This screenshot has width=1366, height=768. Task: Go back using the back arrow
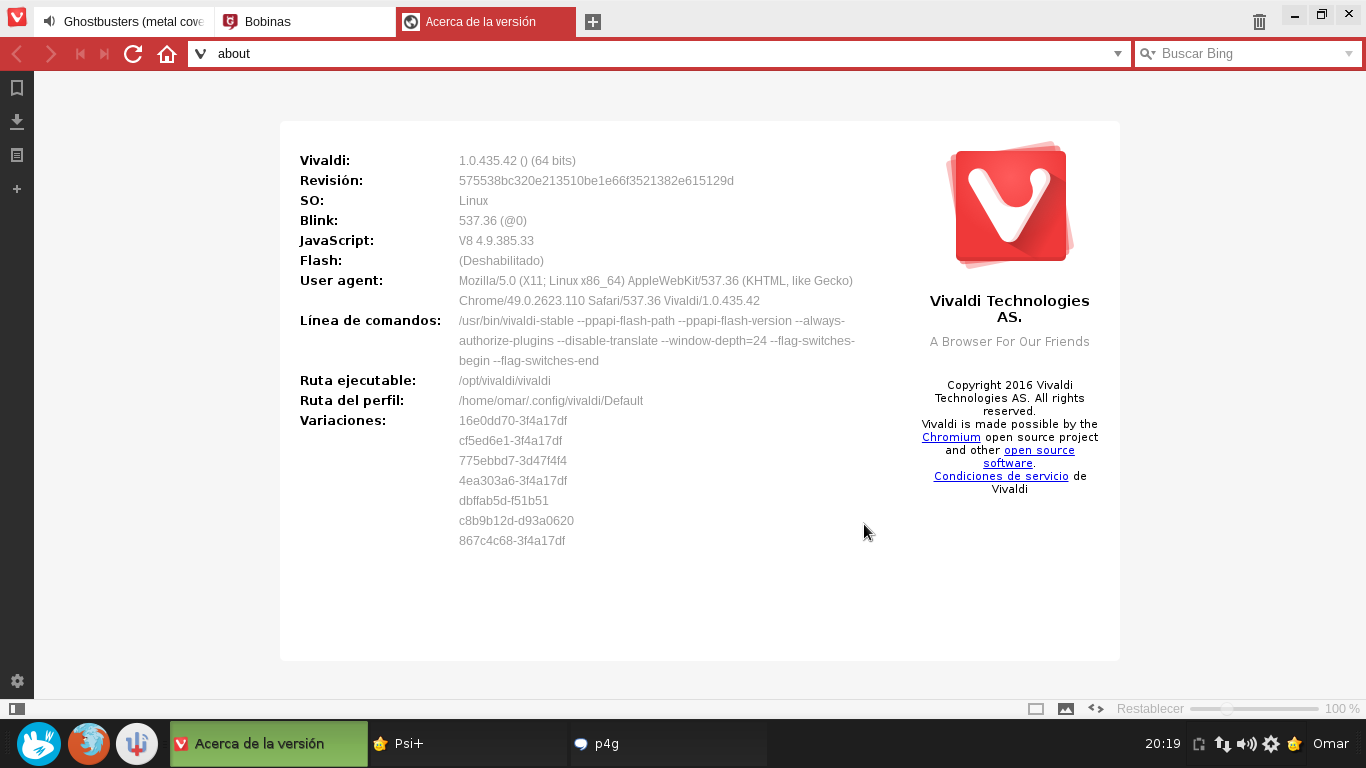pyautogui.click(x=18, y=54)
